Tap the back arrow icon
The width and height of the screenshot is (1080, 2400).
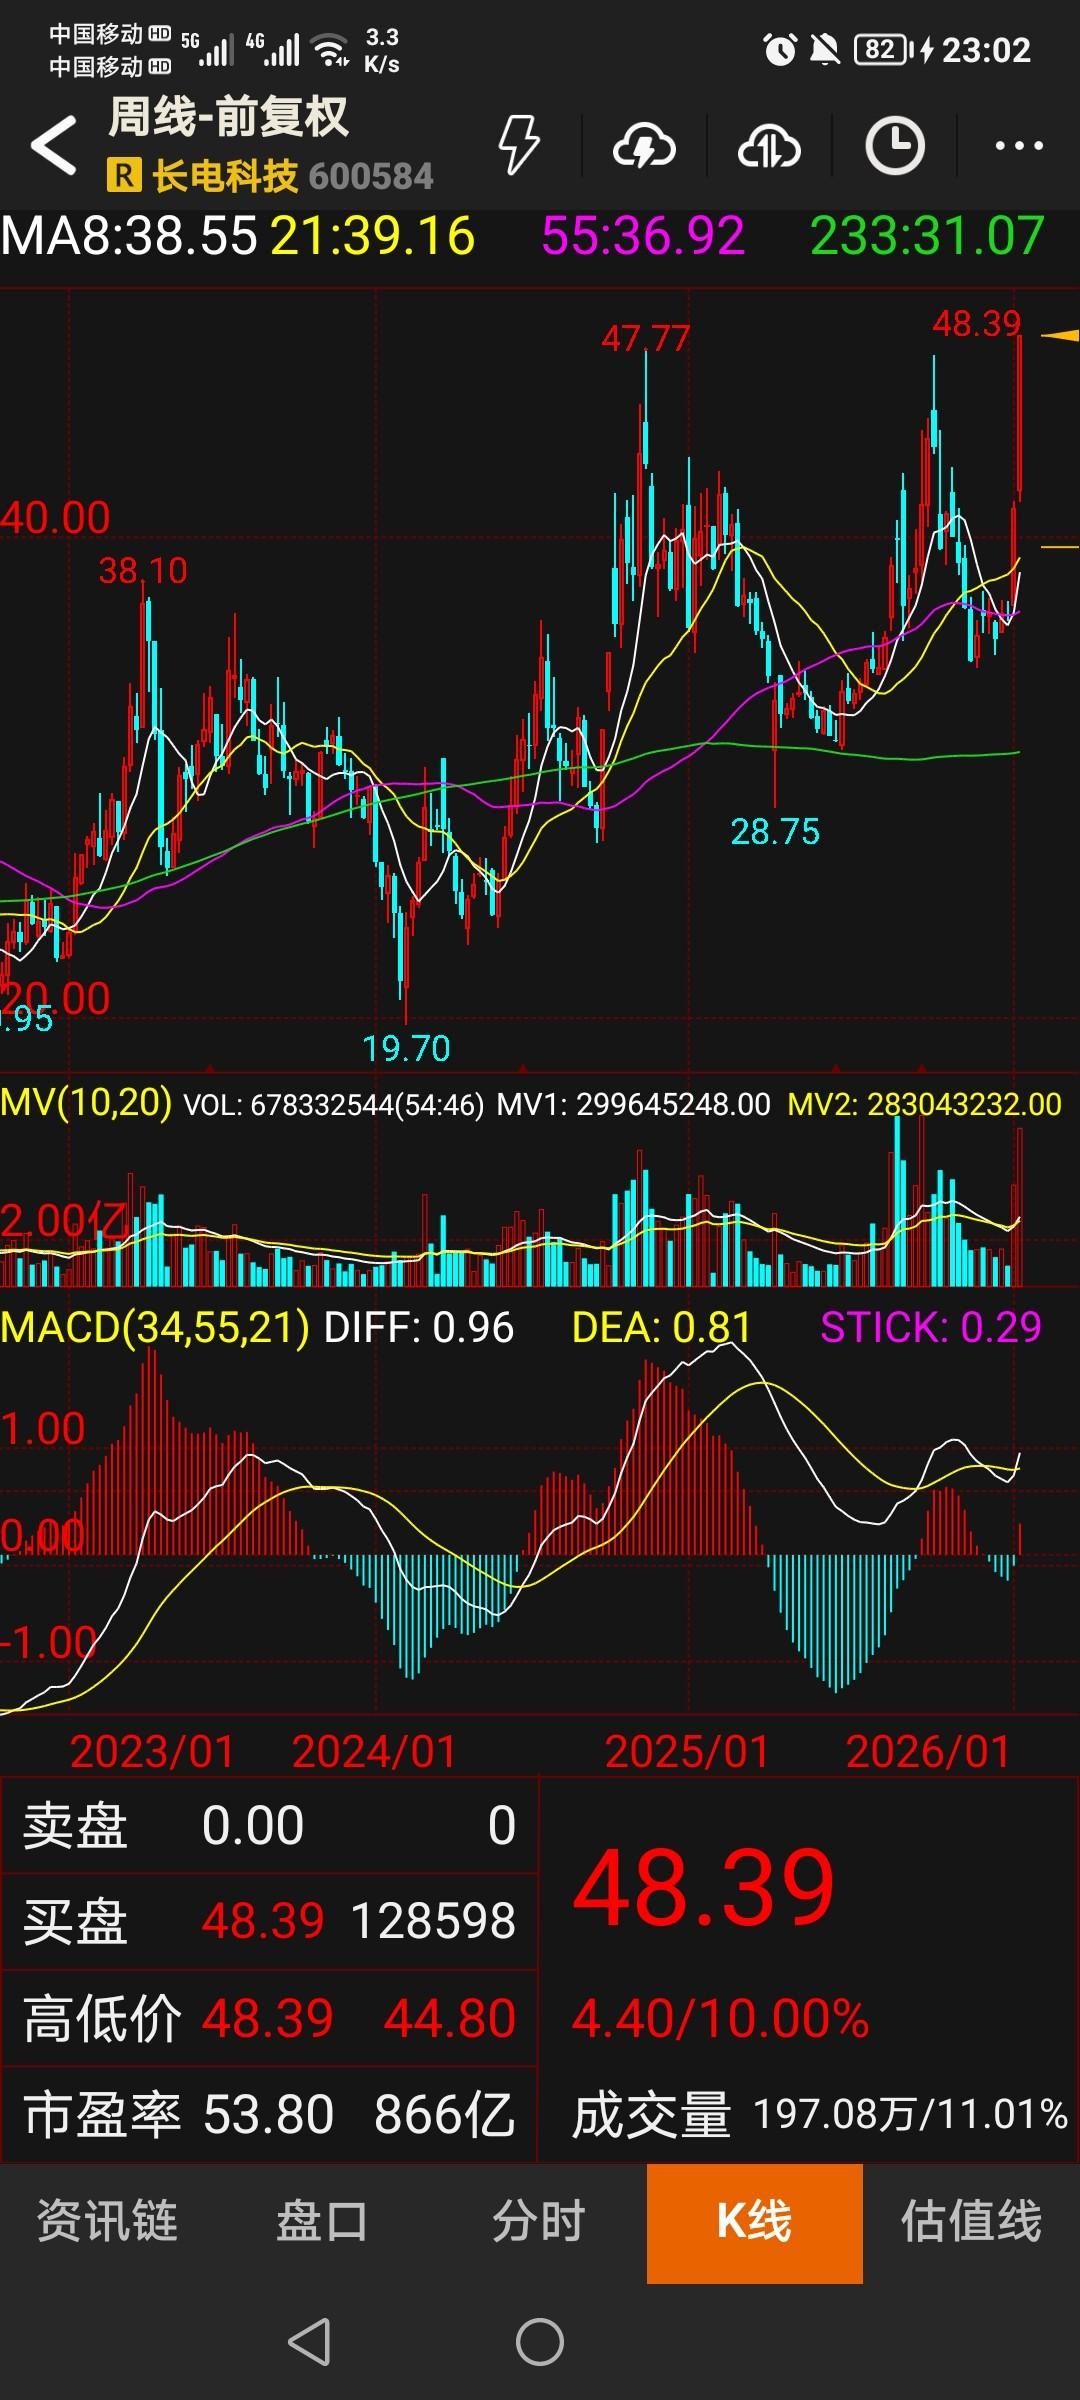click(54, 146)
